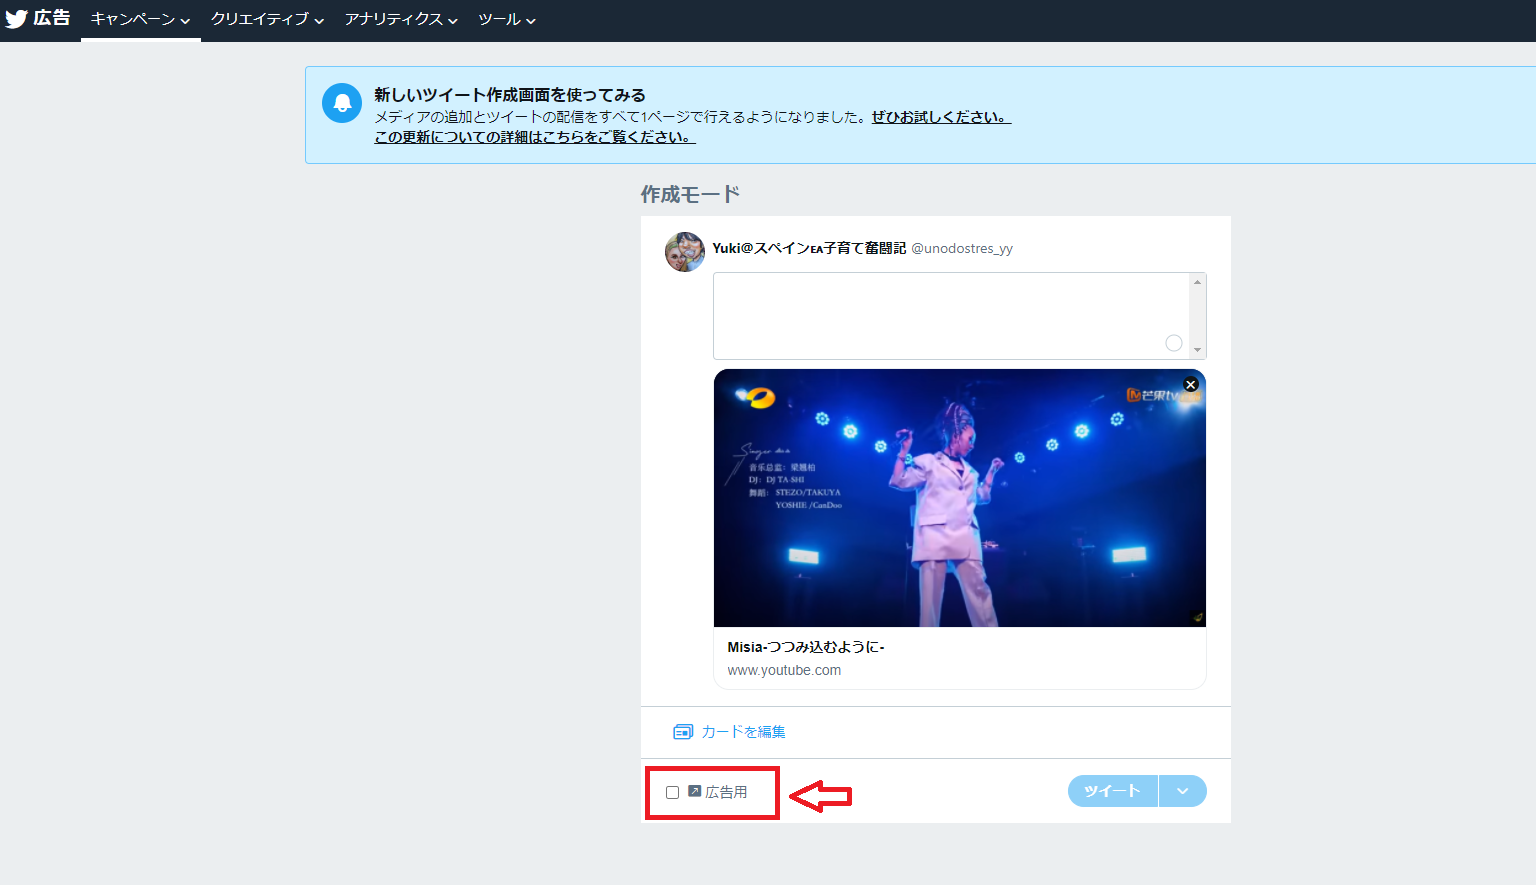Screen dimensions: 1536x885
Task: Click カードを編集 link
Action: [x=743, y=732]
